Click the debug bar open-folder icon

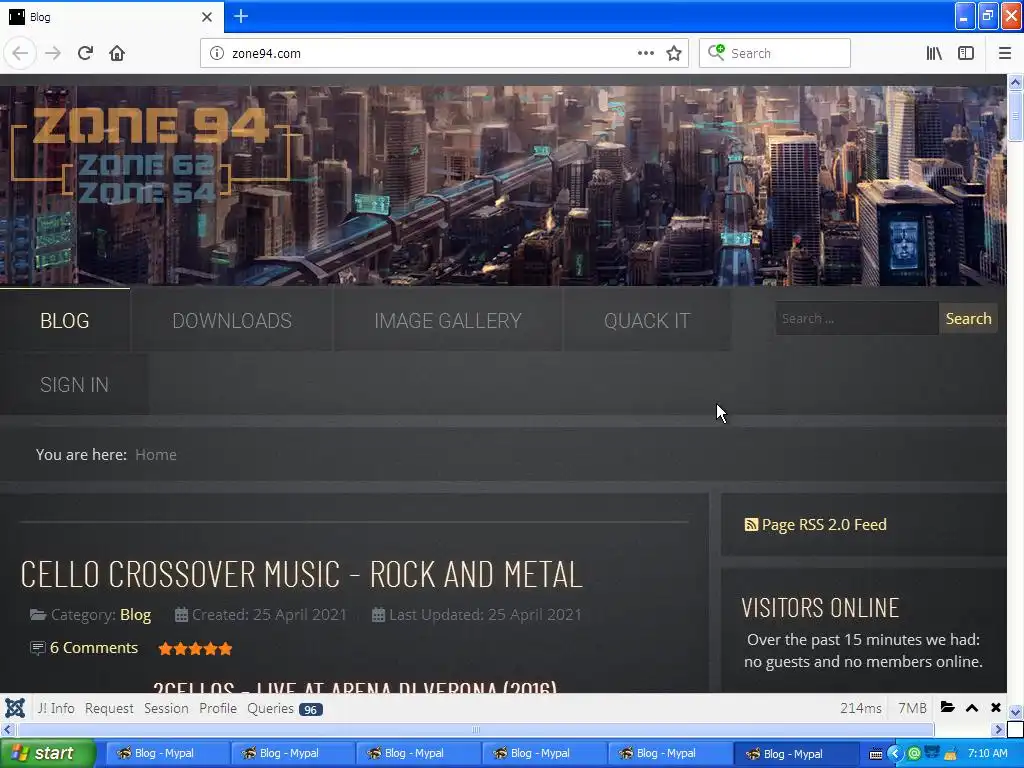pos(948,707)
